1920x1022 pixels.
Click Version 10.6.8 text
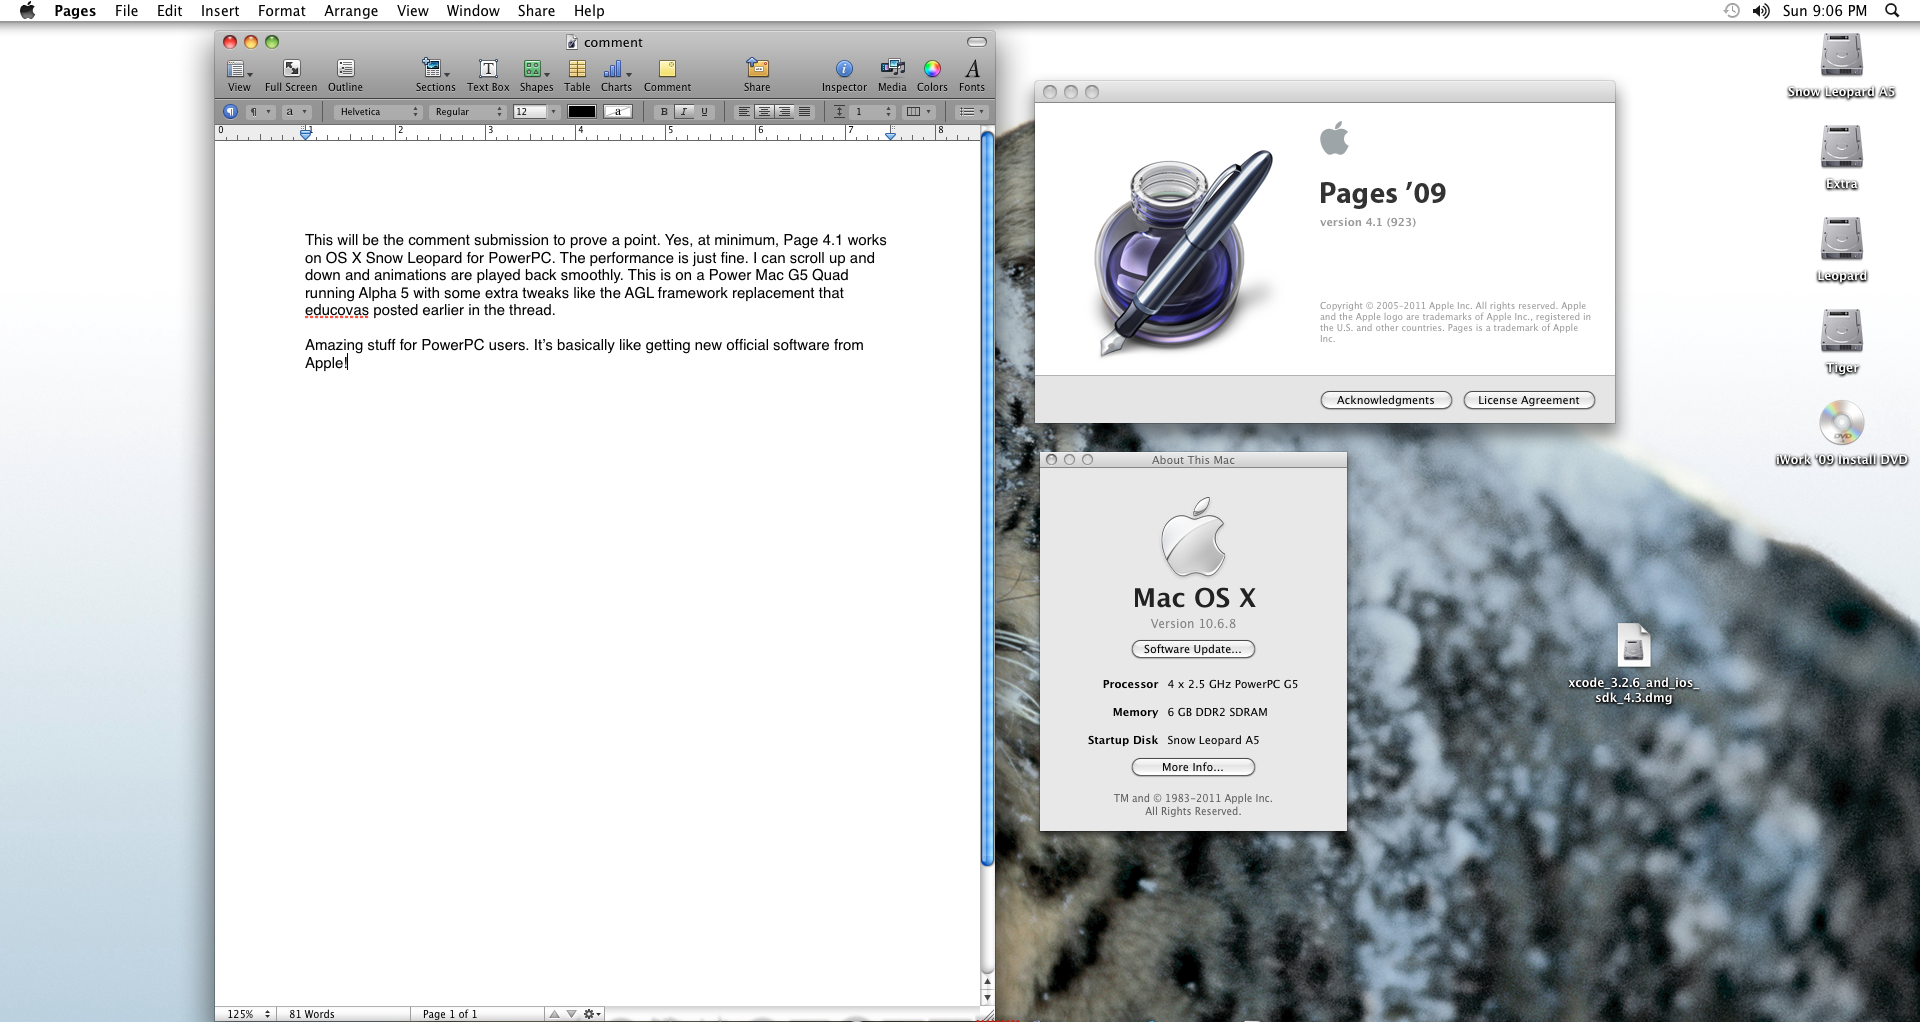coord(1193,624)
